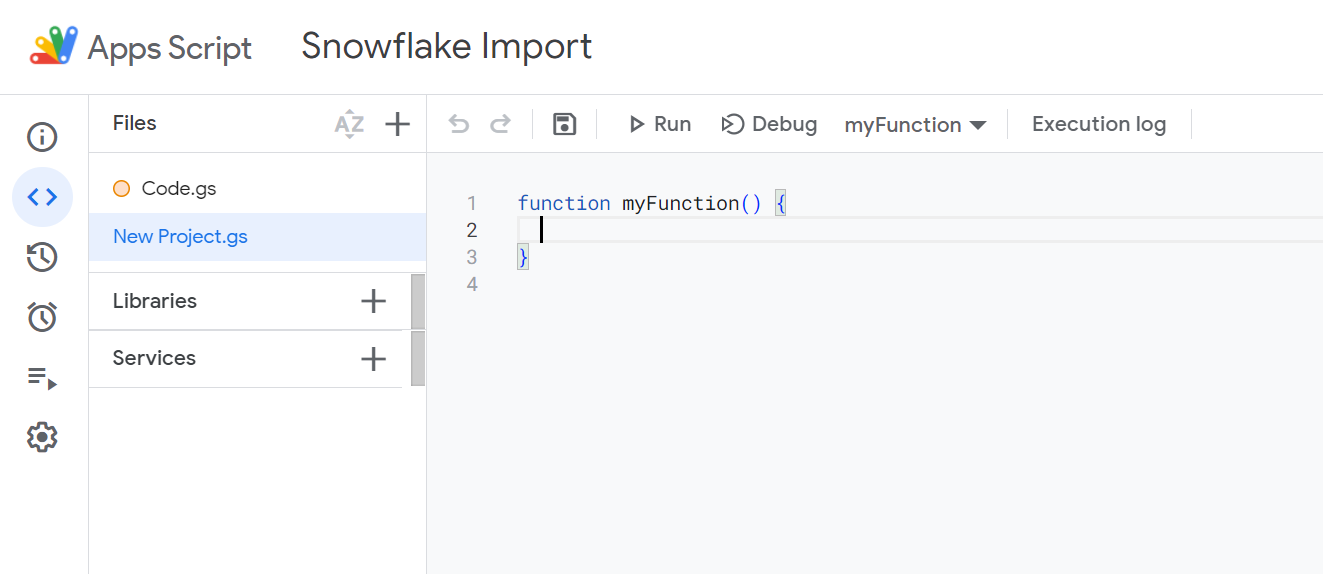Click the Redo arrow in toolbar
Viewport: 1323px width, 574px height.
[500, 124]
